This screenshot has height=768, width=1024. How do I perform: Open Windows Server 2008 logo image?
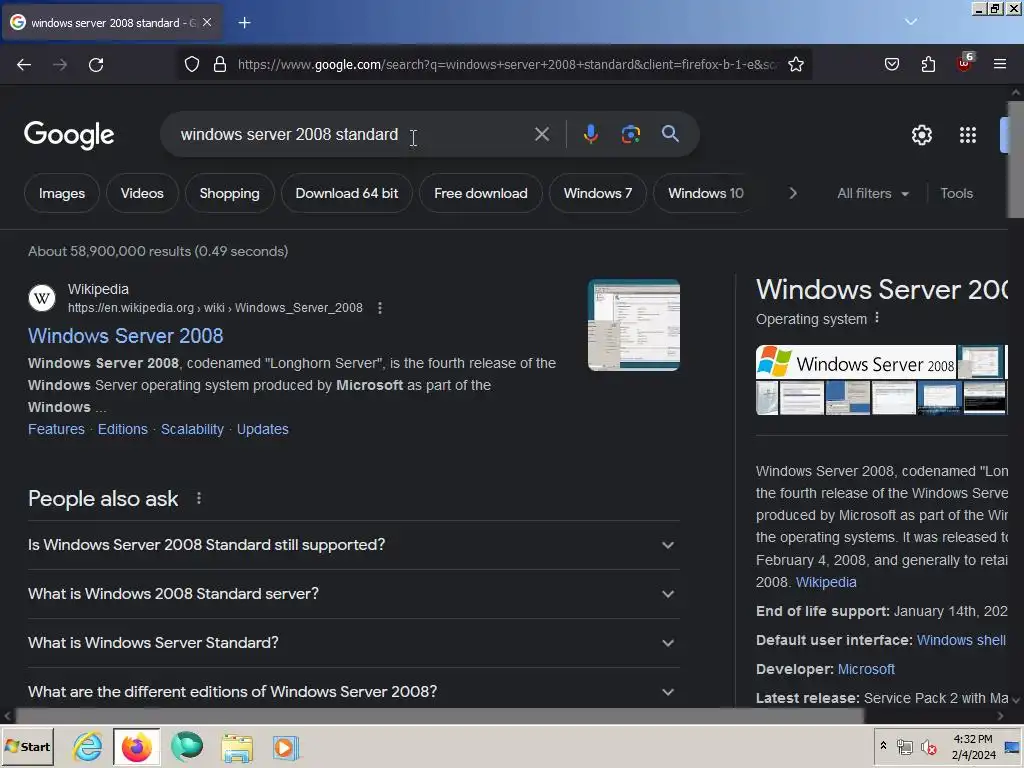tap(856, 362)
